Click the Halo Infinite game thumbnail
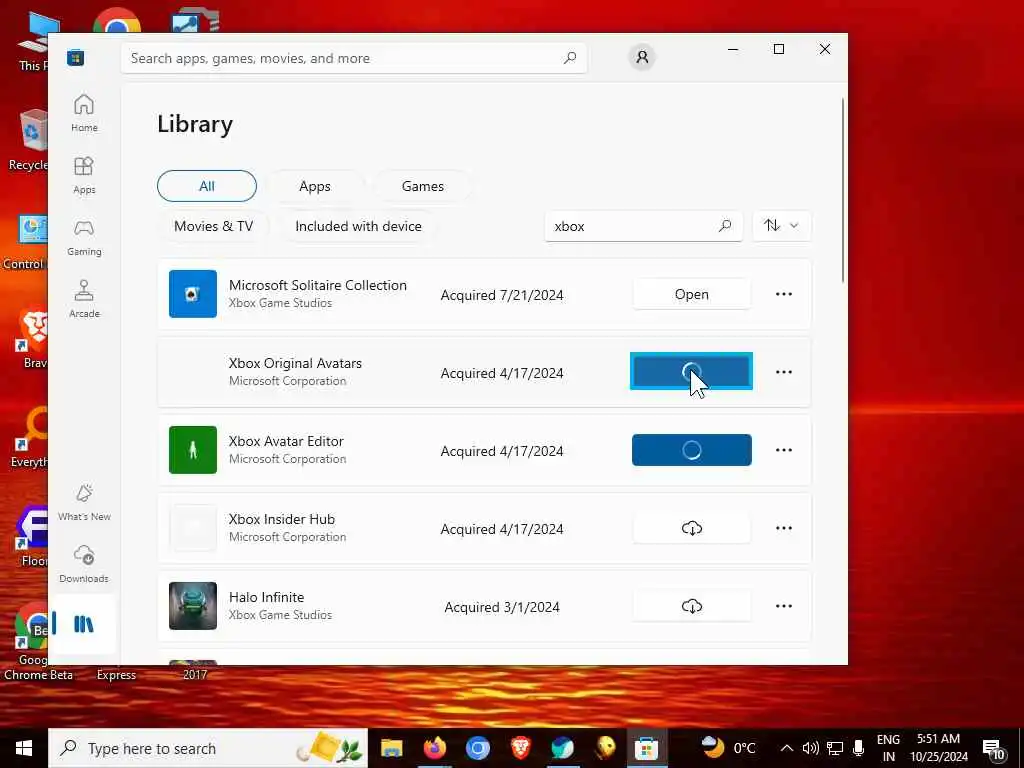Screen dimensions: 1024x768 coord(193,606)
